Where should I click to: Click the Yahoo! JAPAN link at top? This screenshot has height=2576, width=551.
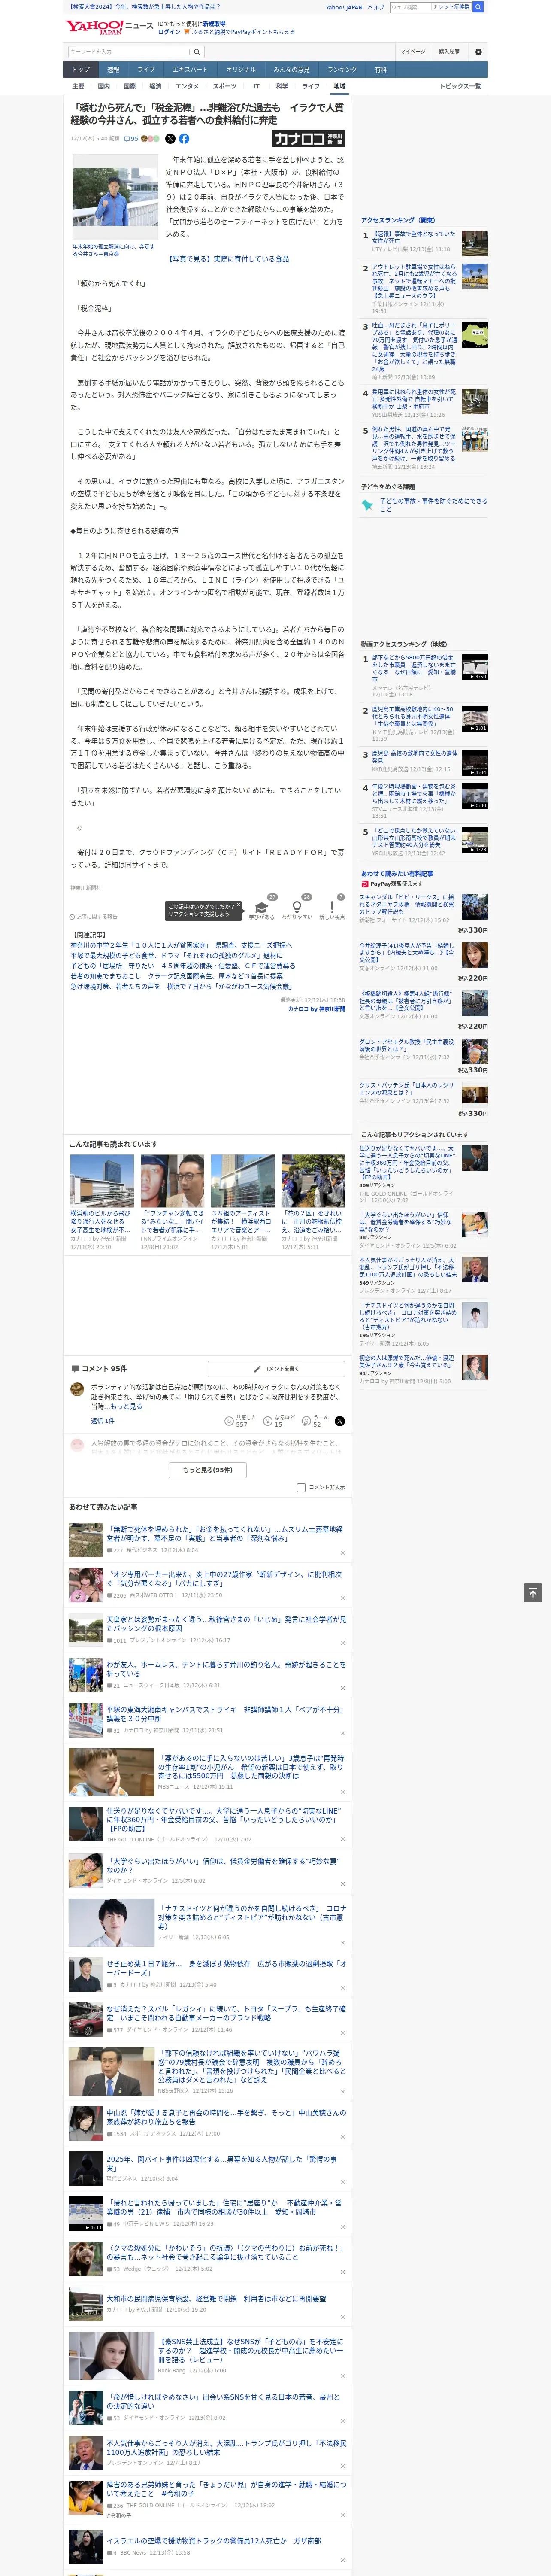pyautogui.click(x=344, y=7)
